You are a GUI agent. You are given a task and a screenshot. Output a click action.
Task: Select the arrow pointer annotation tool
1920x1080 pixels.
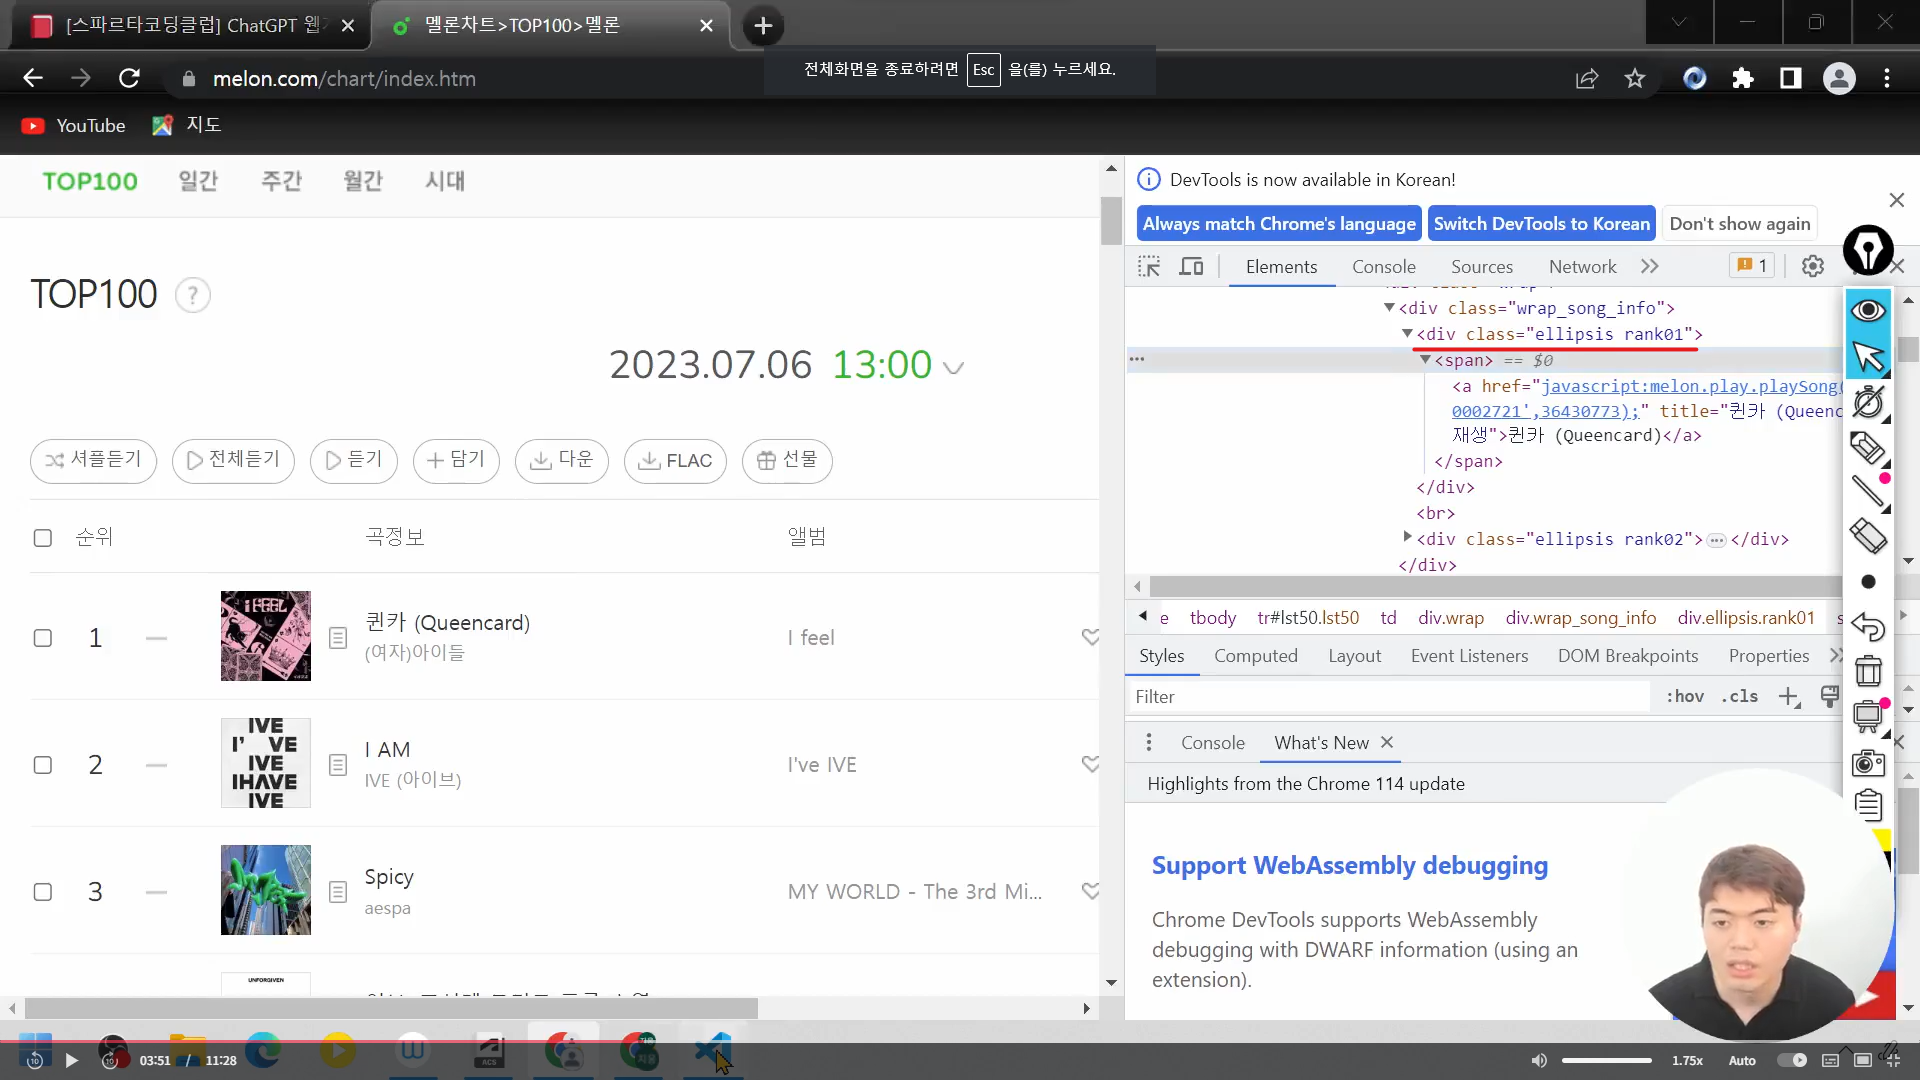pos(1868,356)
